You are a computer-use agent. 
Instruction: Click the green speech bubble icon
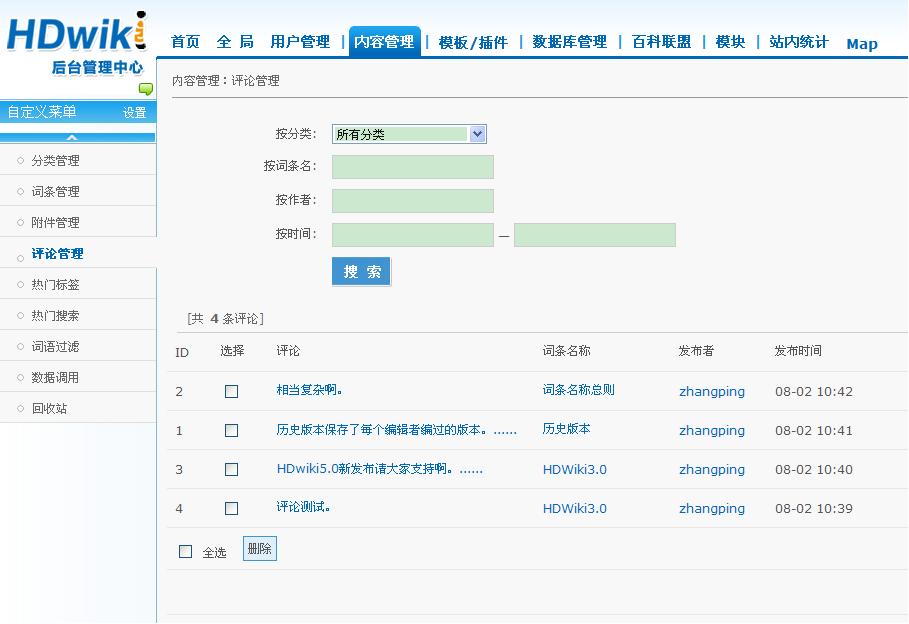click(146, 89)
